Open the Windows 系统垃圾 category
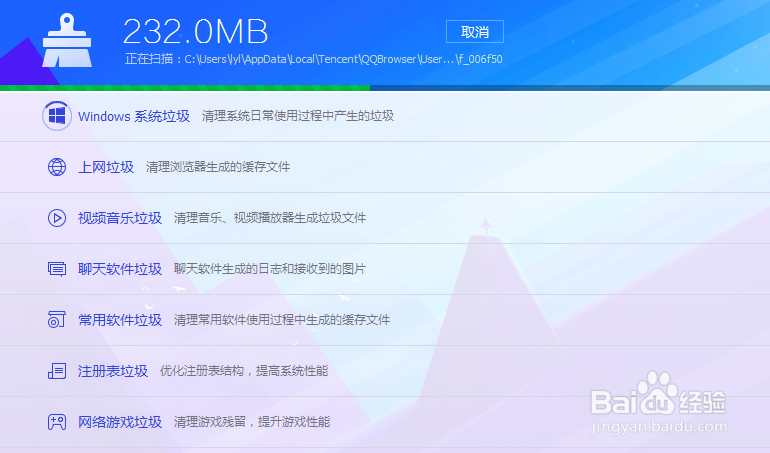 tap(134, 116)
